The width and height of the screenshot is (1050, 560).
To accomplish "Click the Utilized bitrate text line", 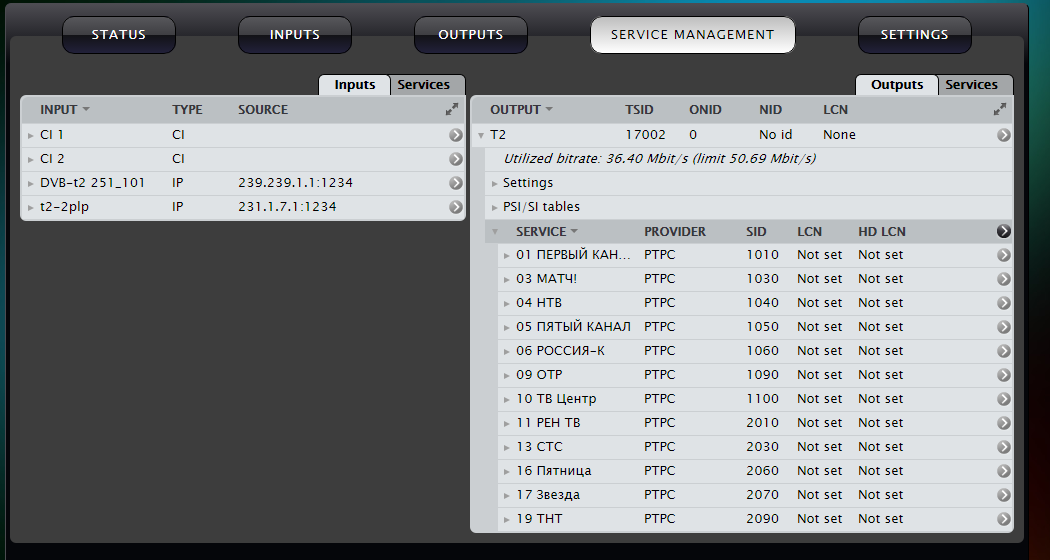I will click(x=660, y=159).
